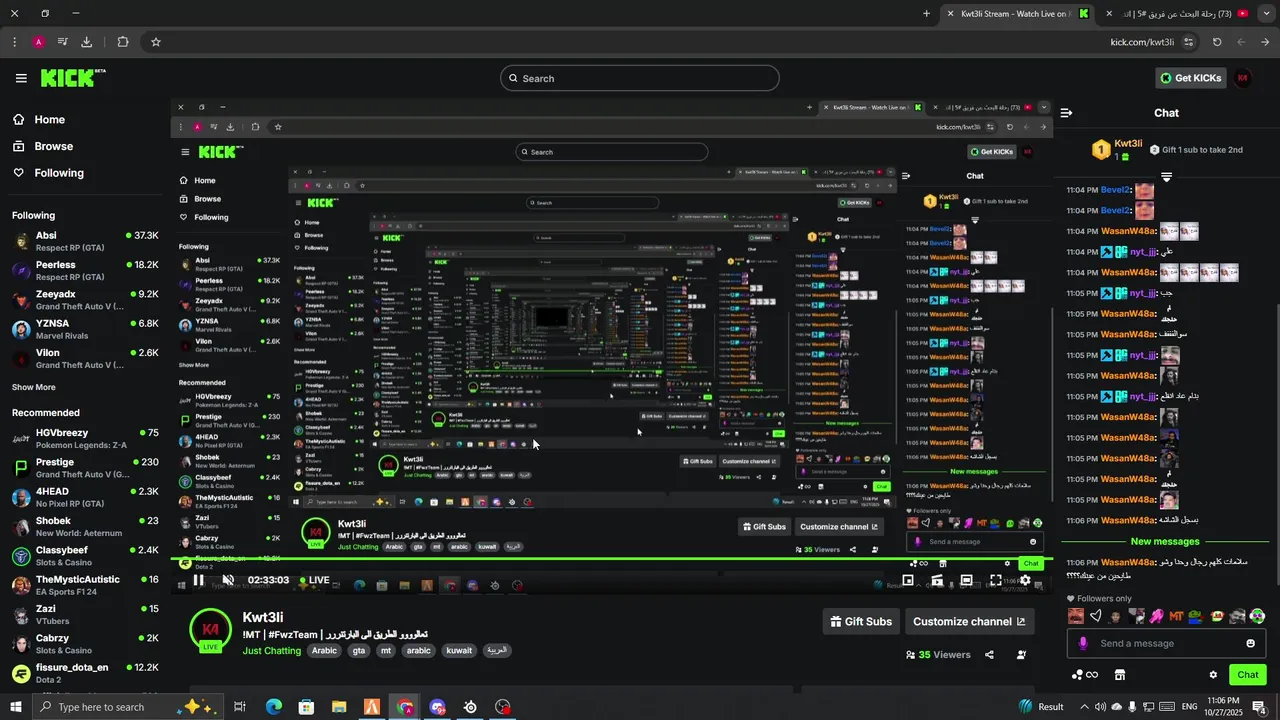The width and height of the screenshot is (1280, 720).
Task: Open Absi's channel in Following list
Action: [x=85, y=241]
